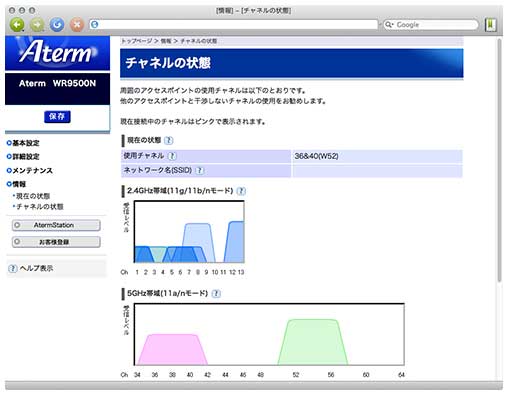Click the stop loading X button
The height and width of the screenshot is (395, 508).
[77, 24]
